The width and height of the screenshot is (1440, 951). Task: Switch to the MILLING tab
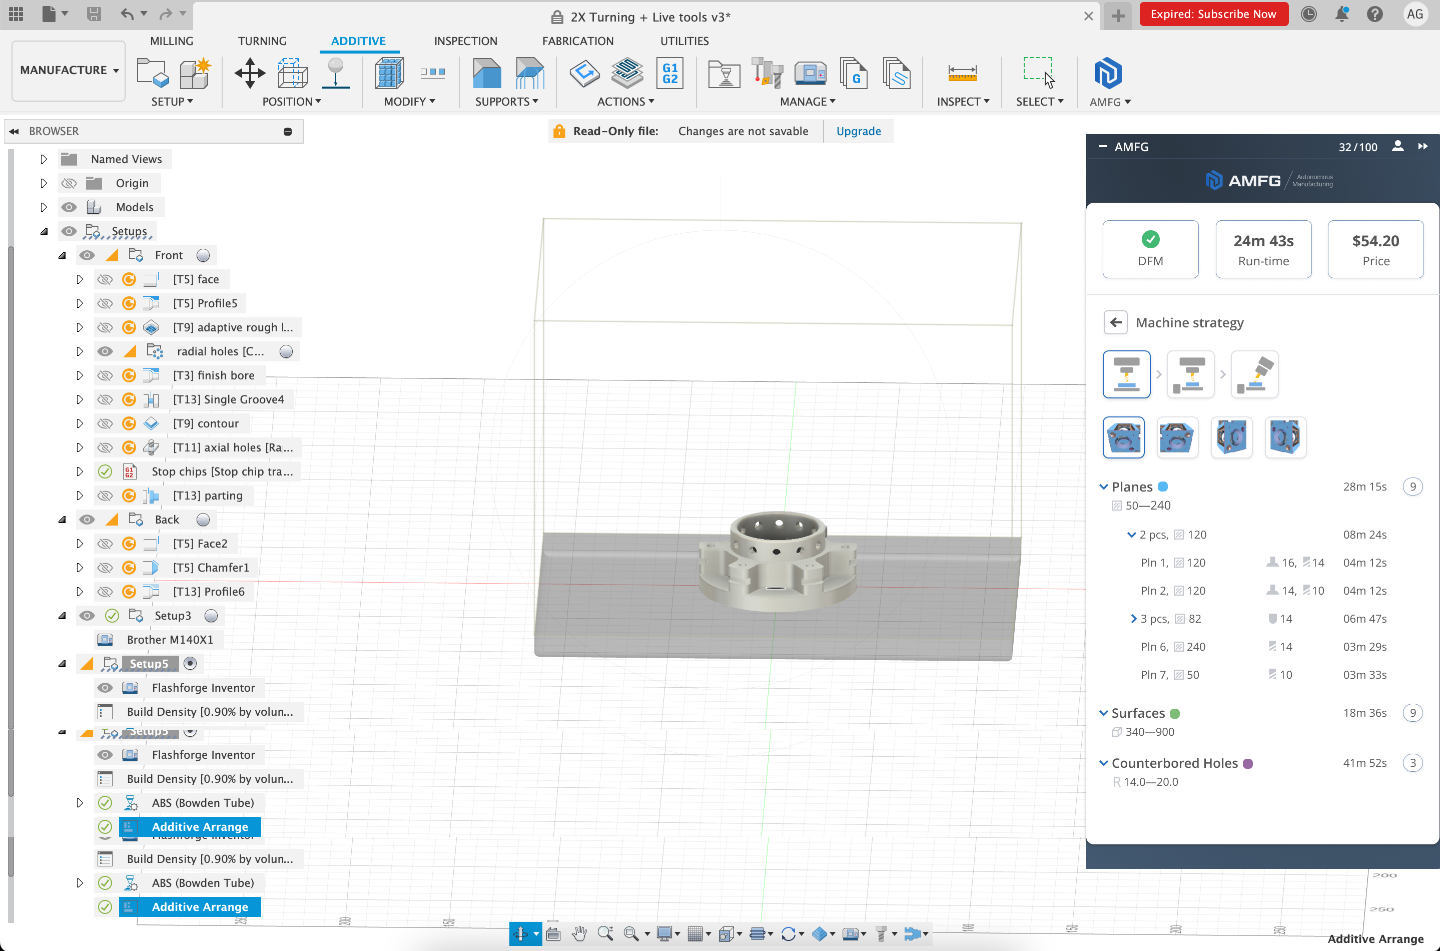click(172, 41)
